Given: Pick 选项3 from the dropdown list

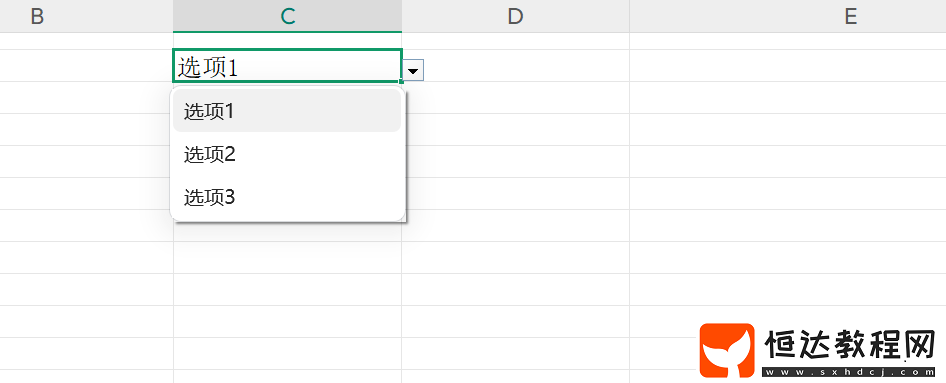Looking at the screenshot, I should pyautogui.click(x=287, y=197).
